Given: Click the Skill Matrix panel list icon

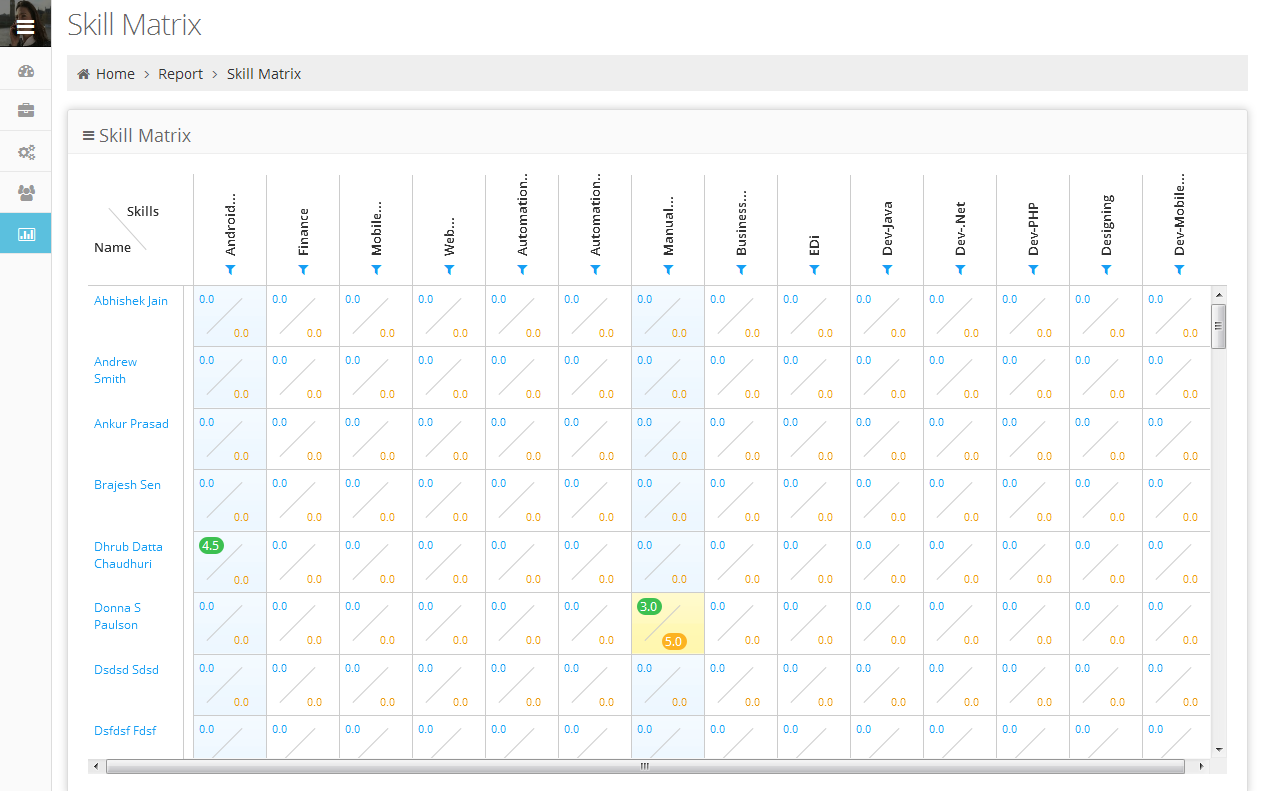Looking at the screenshot, I should click(x=88, y=136).
